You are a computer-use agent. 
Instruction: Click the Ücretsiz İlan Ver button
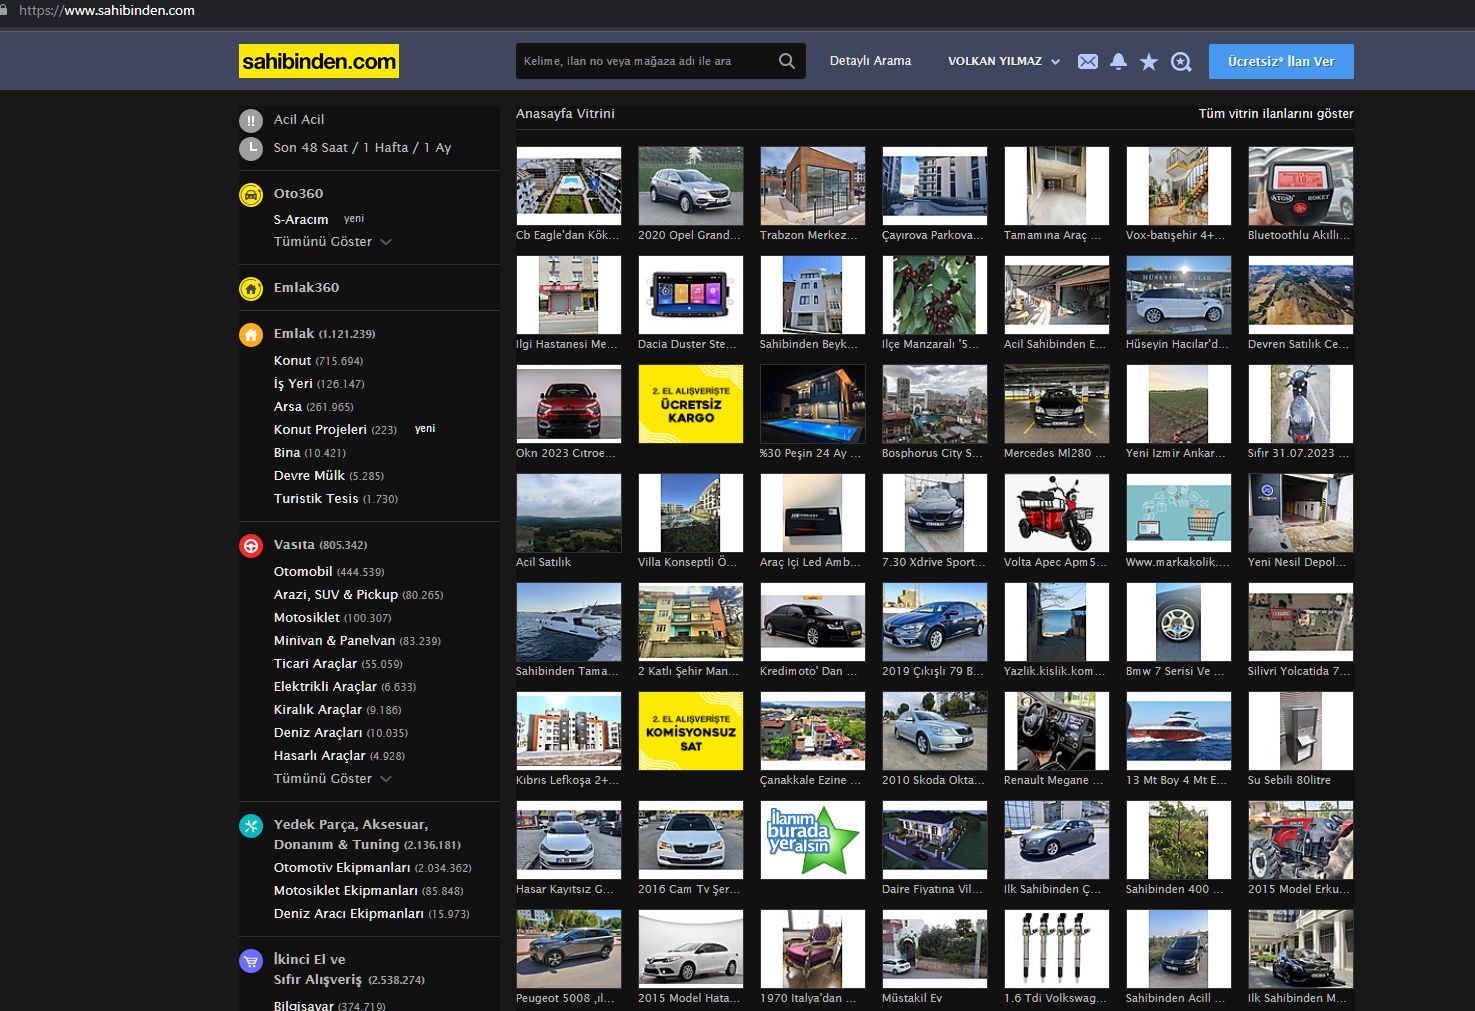(1281, 61)
